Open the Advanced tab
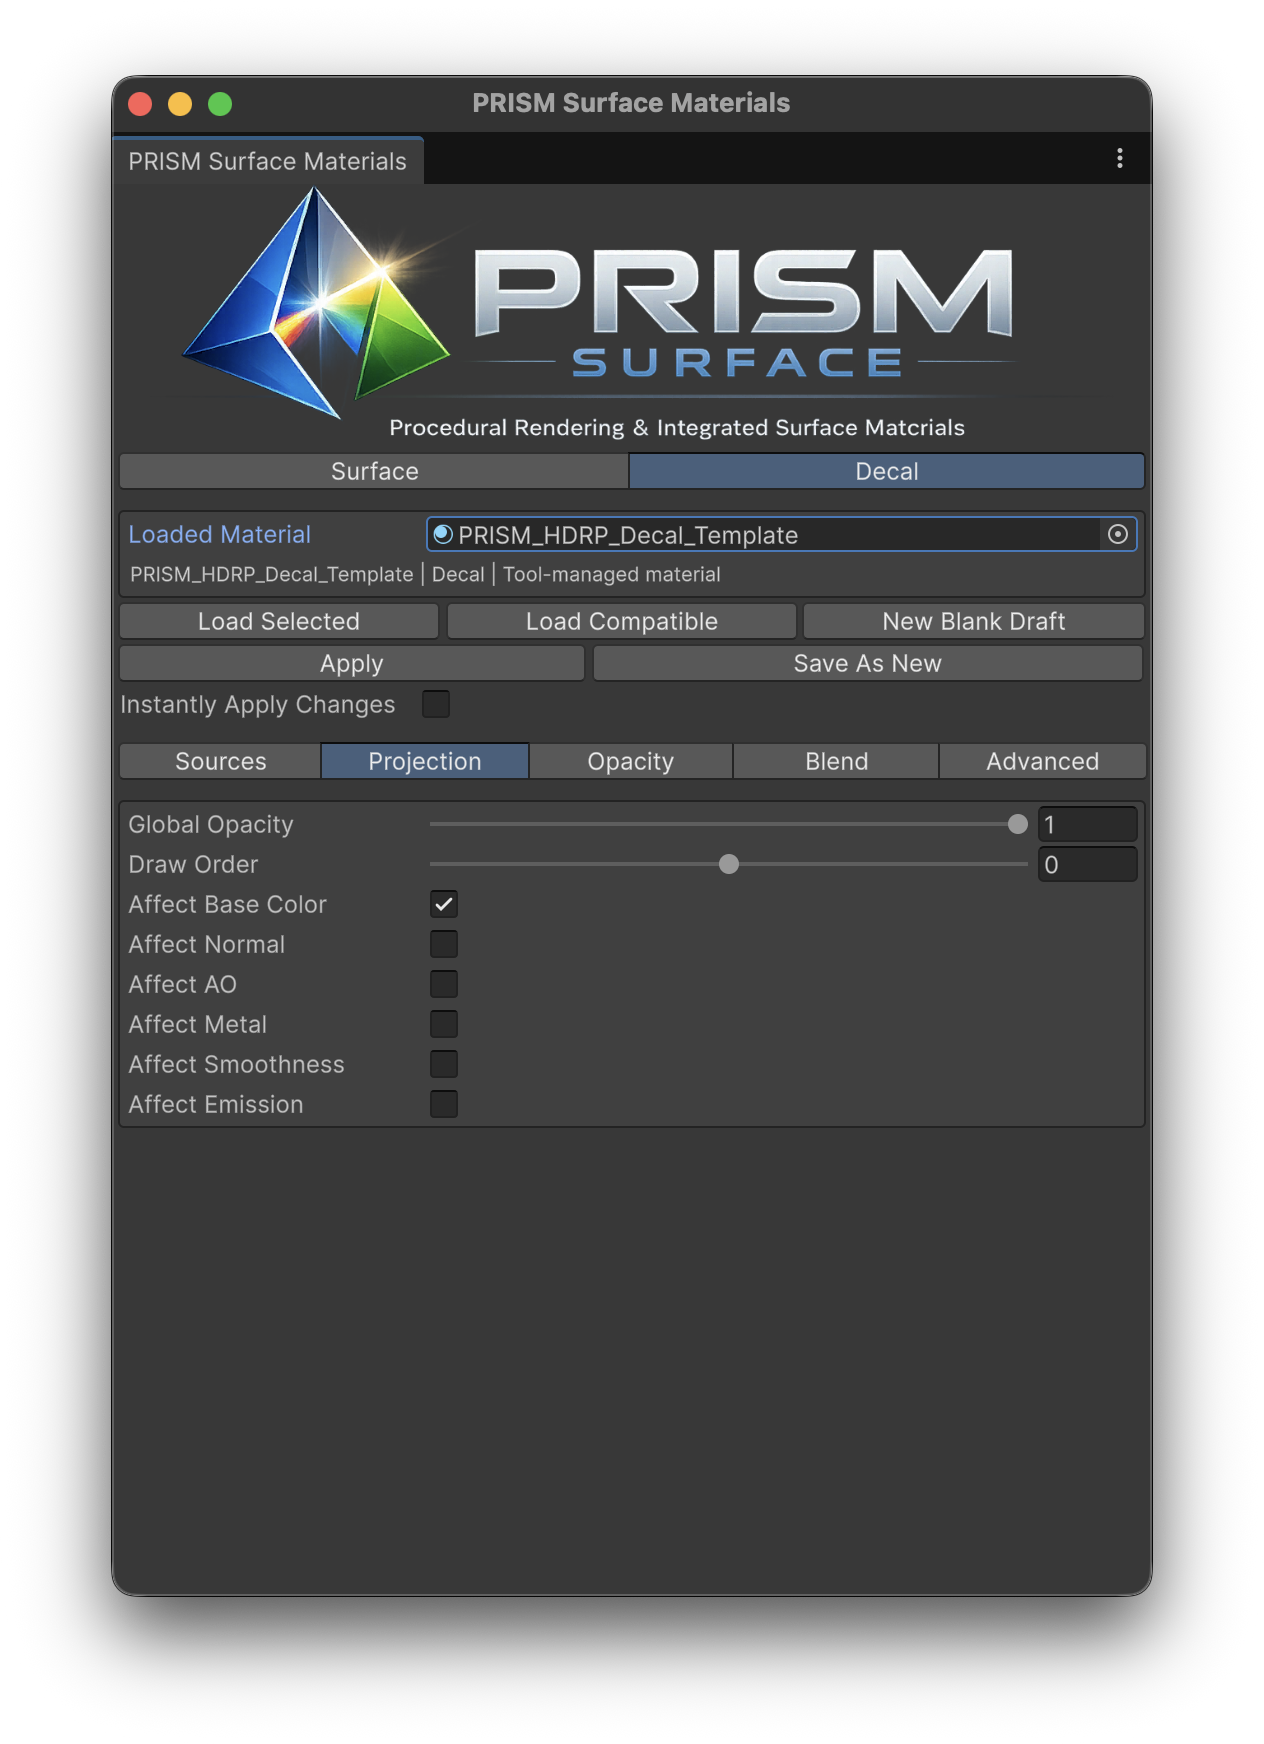The height and width of the screenshot is (1744, 1264). 1042,761
